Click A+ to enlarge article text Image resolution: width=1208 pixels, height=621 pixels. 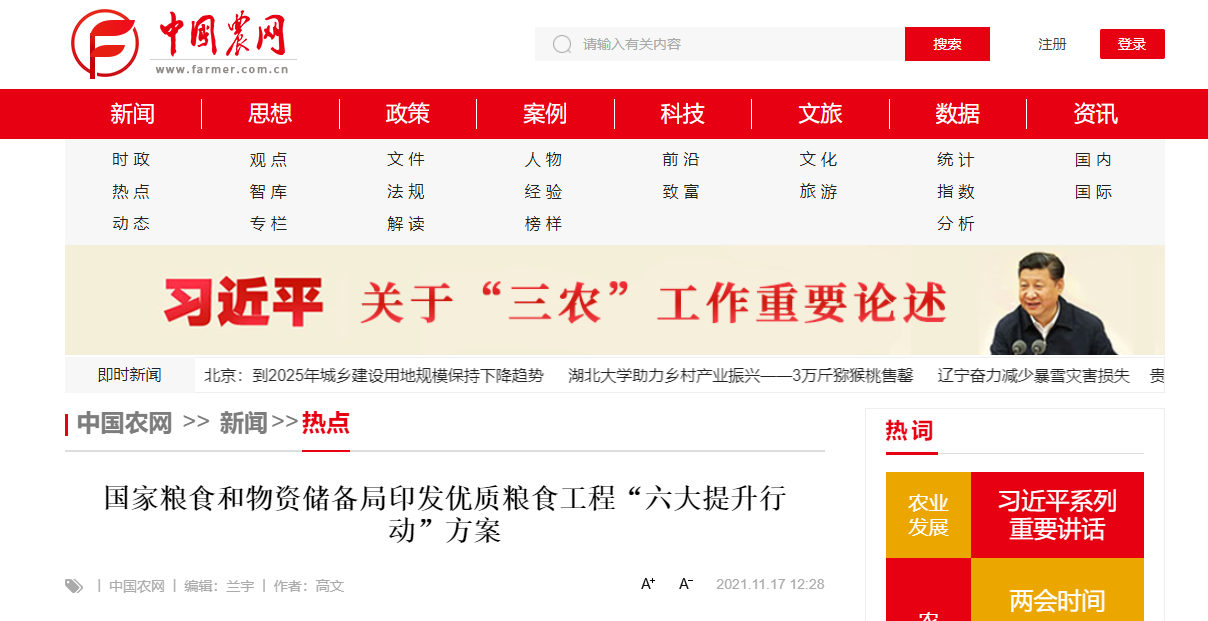click(x=648, y=584)
